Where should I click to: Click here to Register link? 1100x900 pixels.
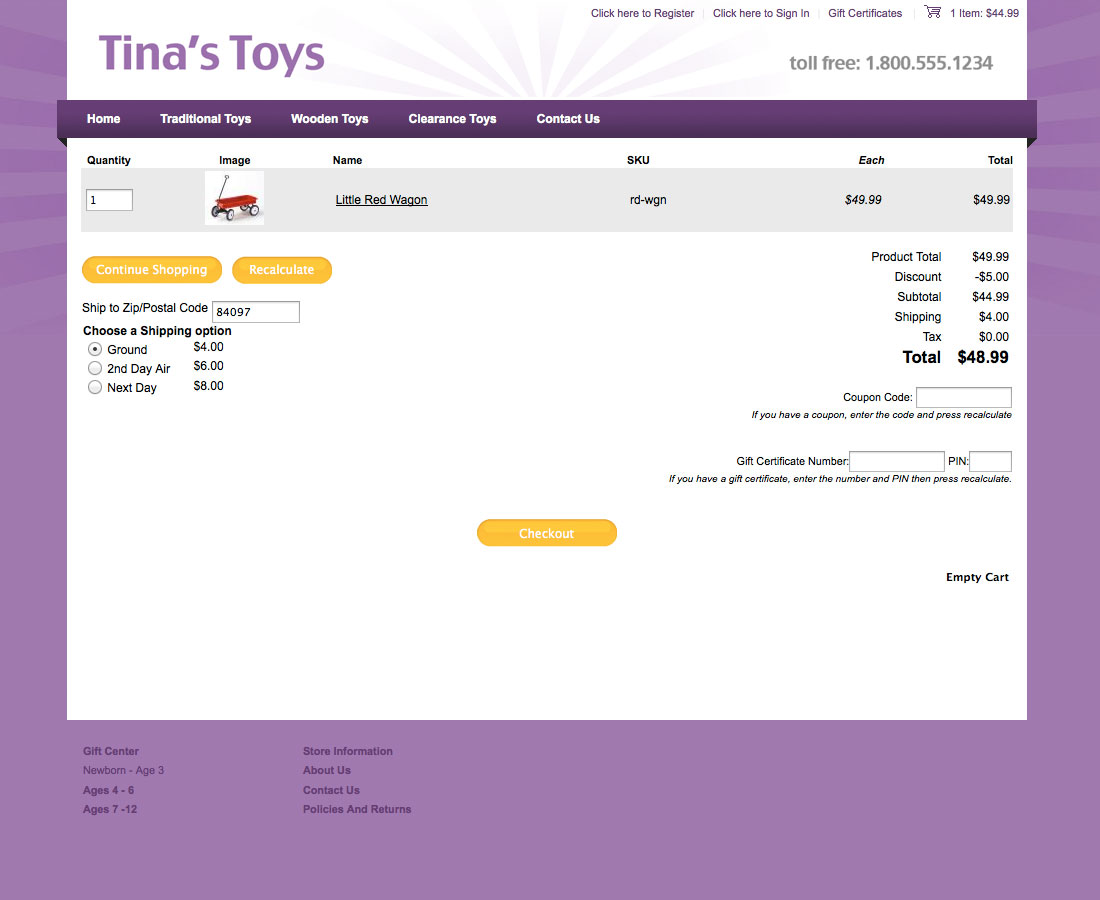pyautogui.click(x=642, y=13)
